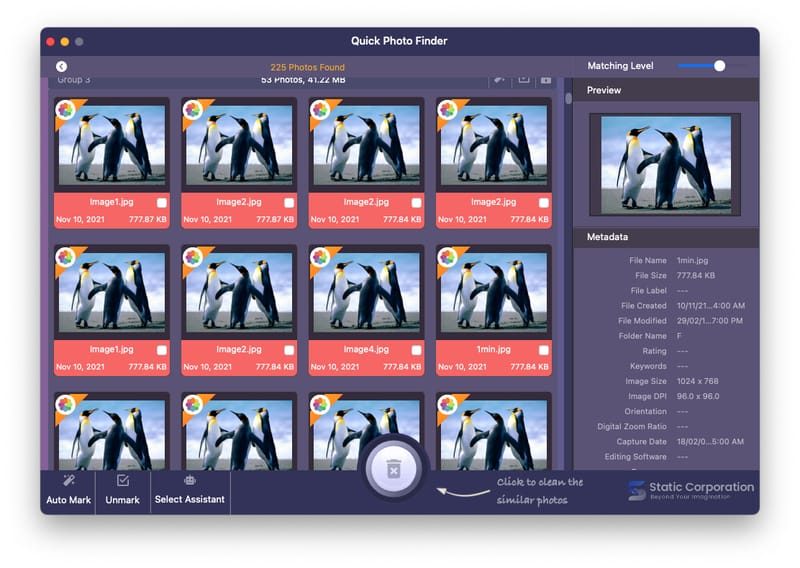Click the Static Corporation logo
Viewport: 800px width, 568px height.
pos(690,490)
